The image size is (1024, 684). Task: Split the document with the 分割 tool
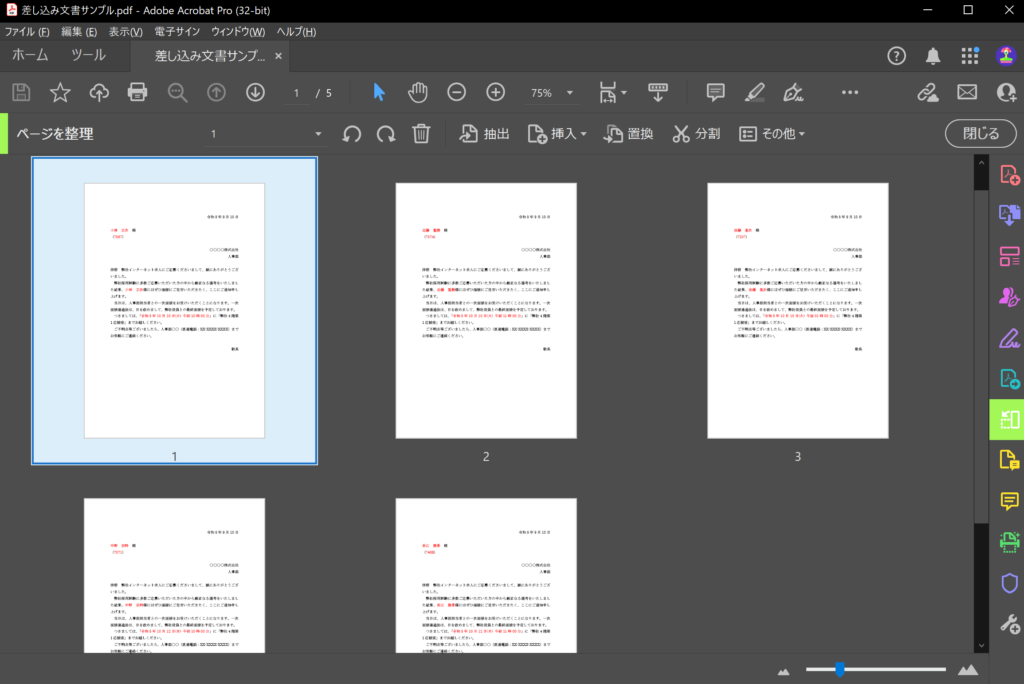(x=696, y=132)
